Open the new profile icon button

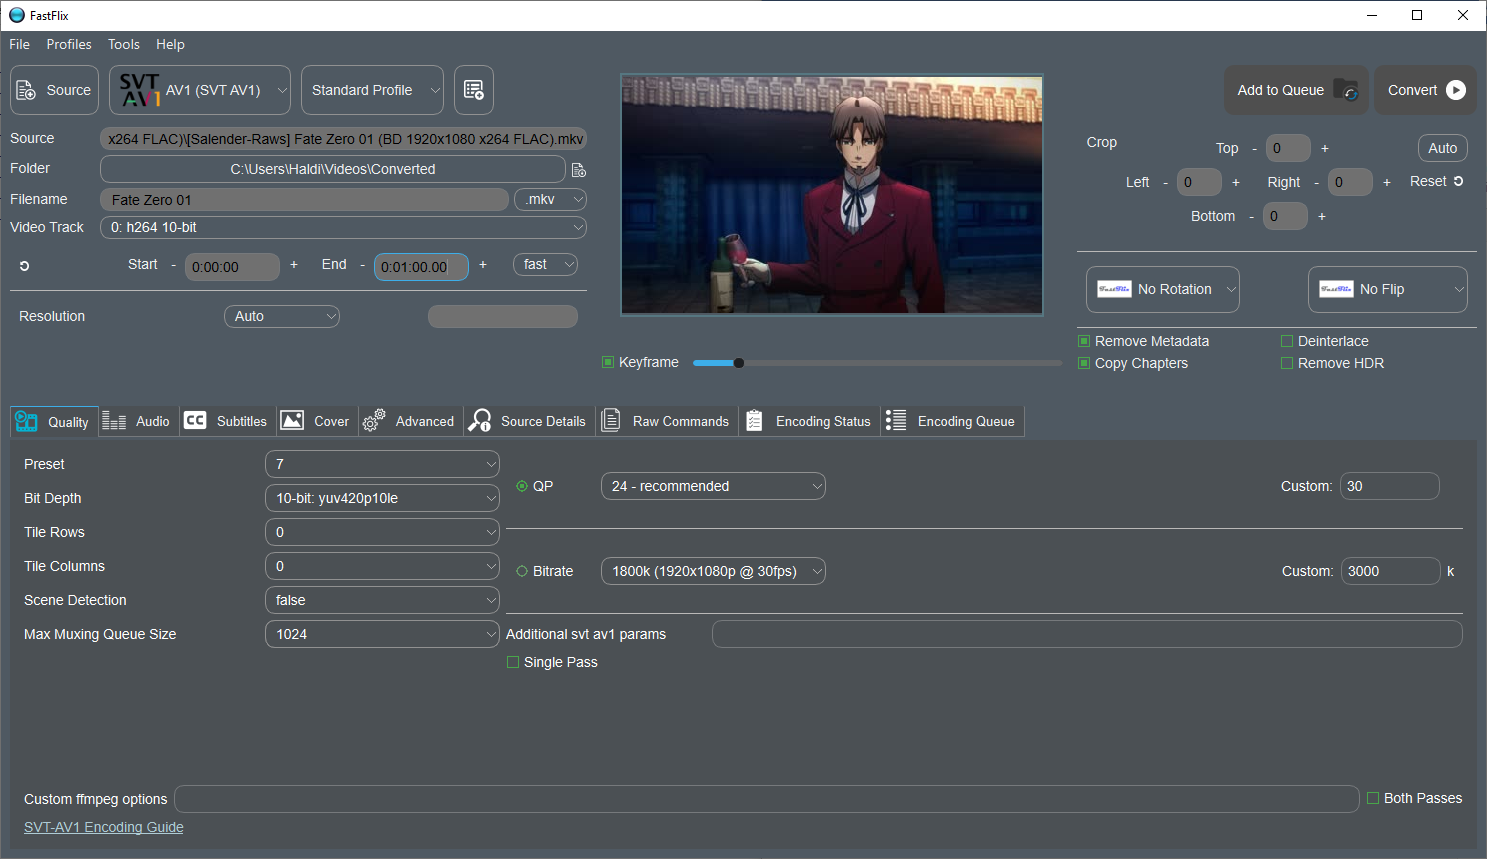[x=474, y=90]
